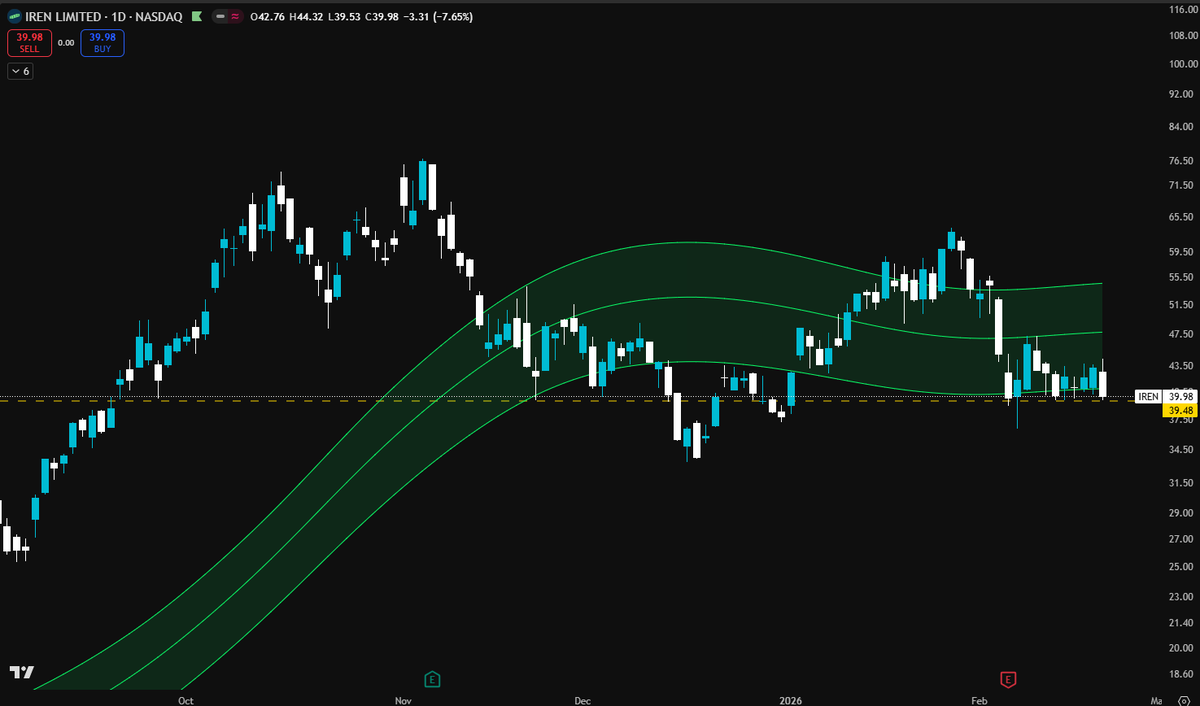Click the Oct label on time axis
This screenshot has width=1200, height=706.
click(x=186, y=699)
